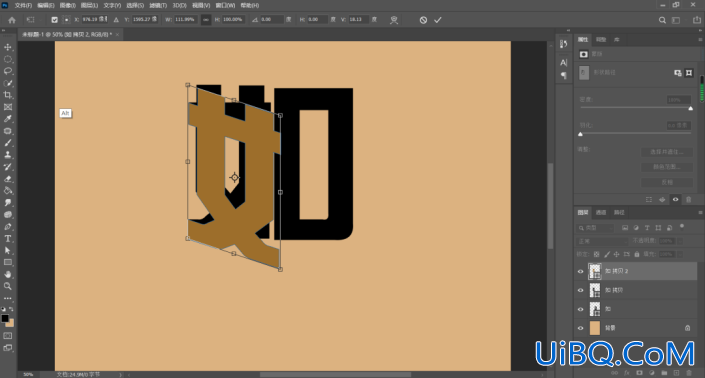This screenshot has width=705, height=378.
Task: Select the Hand tool
Action: [8, 274]
